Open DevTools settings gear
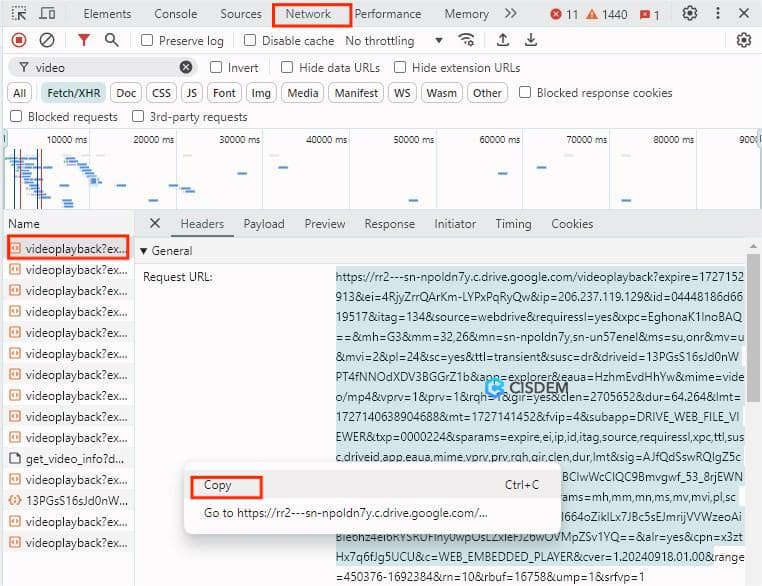 [x=690, y=14]
